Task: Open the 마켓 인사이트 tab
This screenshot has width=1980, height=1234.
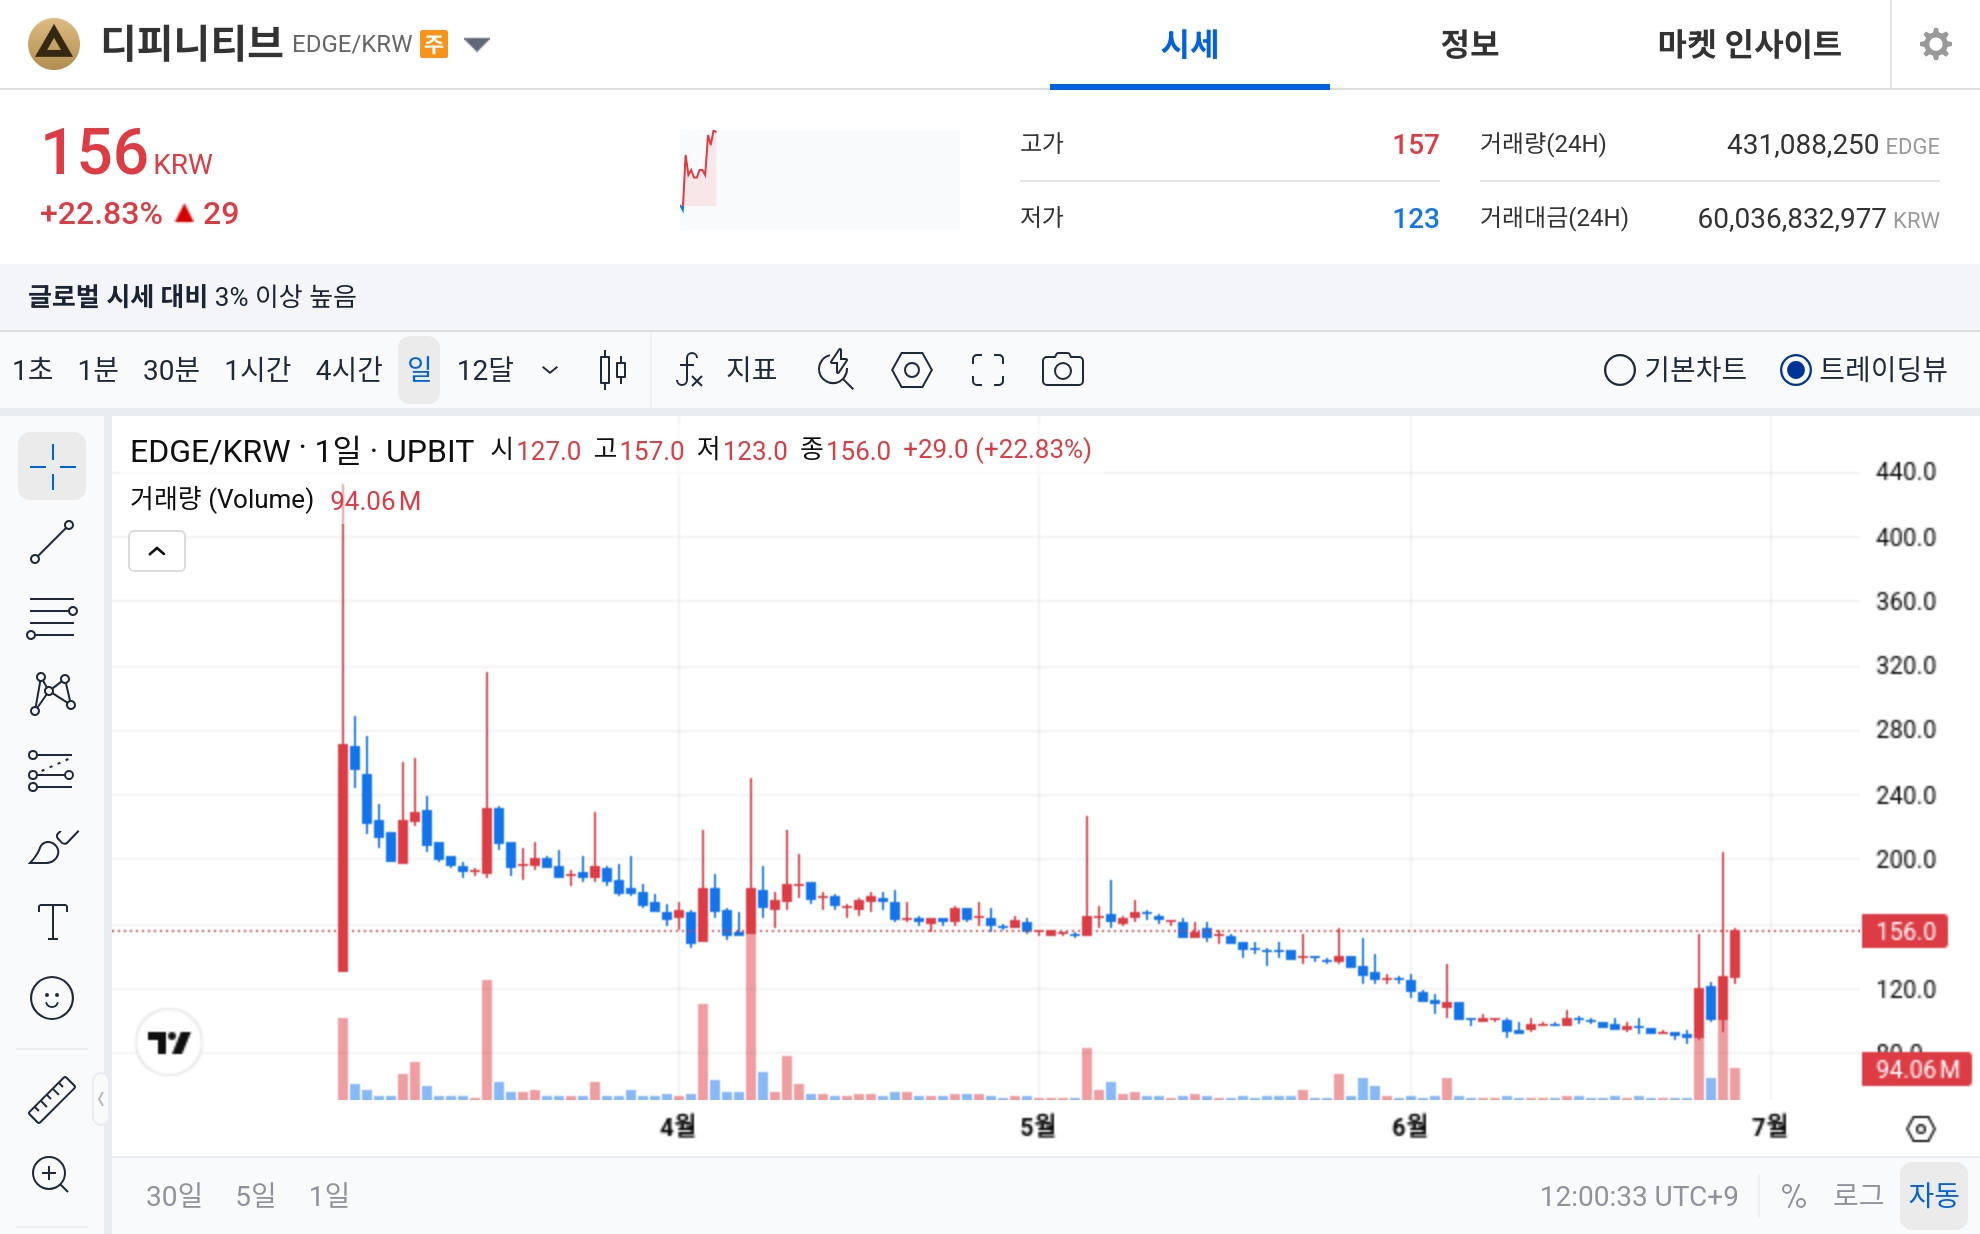Action: 1749,44
